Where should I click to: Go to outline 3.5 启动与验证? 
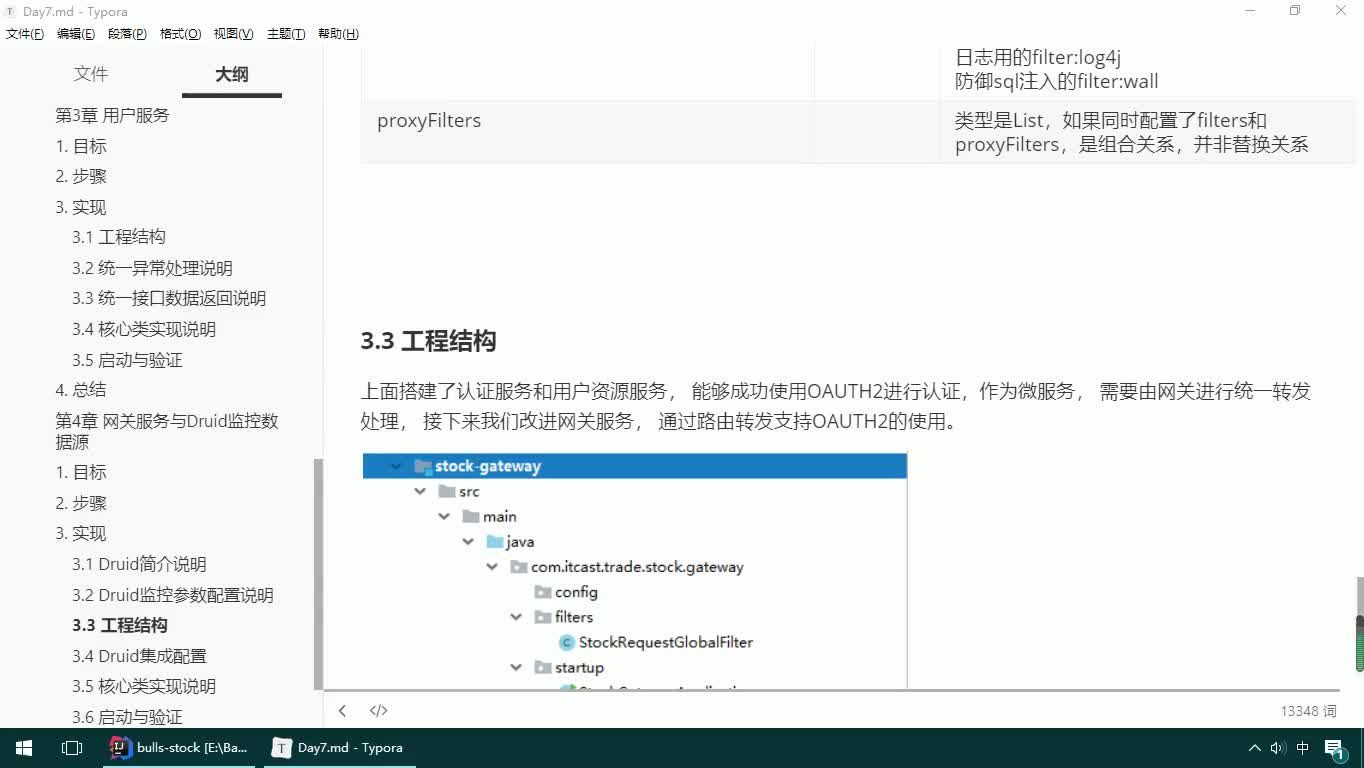pyautogui.click(x=127, y=361)
